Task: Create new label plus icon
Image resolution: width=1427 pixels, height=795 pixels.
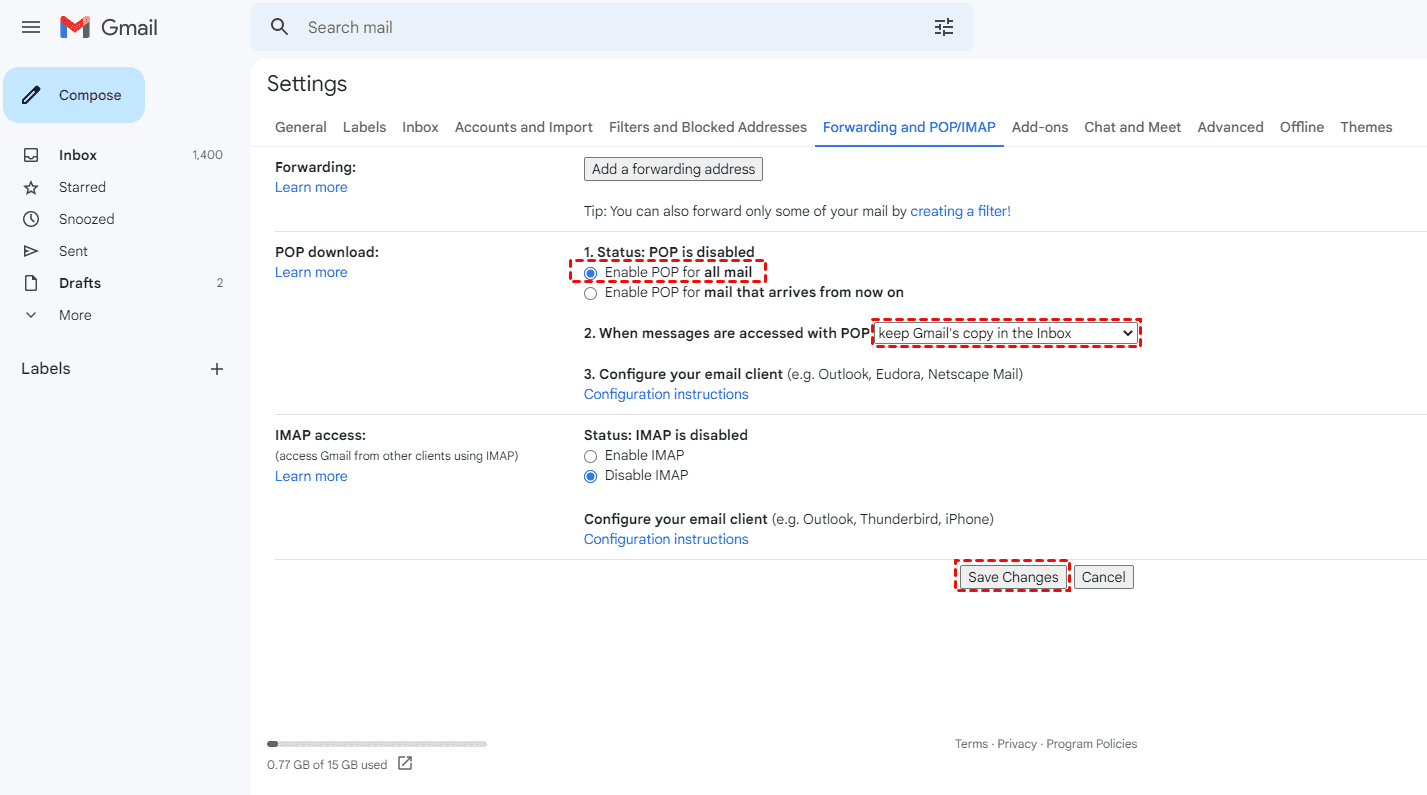Action: pyautogui.click(x=217, y=369)
